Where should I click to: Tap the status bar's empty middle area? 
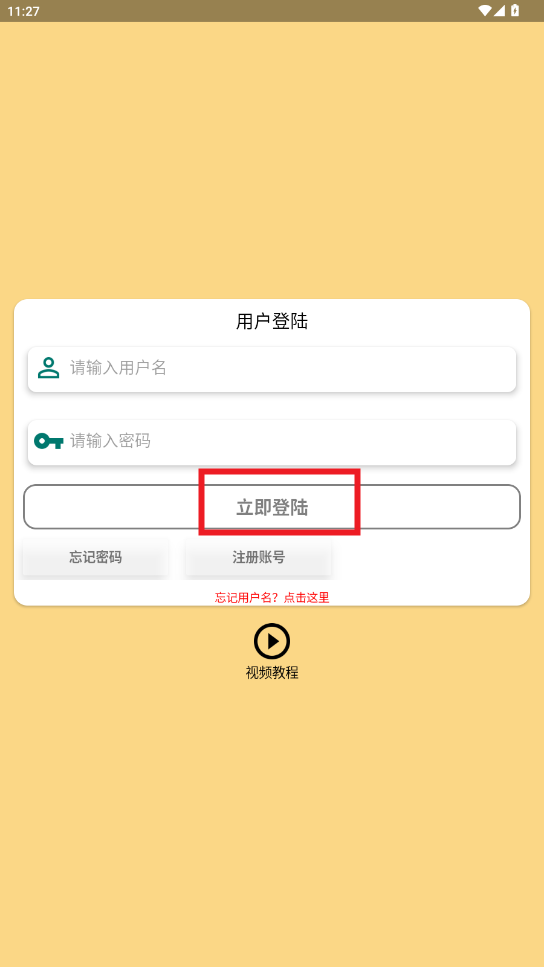tap(259, 11)
